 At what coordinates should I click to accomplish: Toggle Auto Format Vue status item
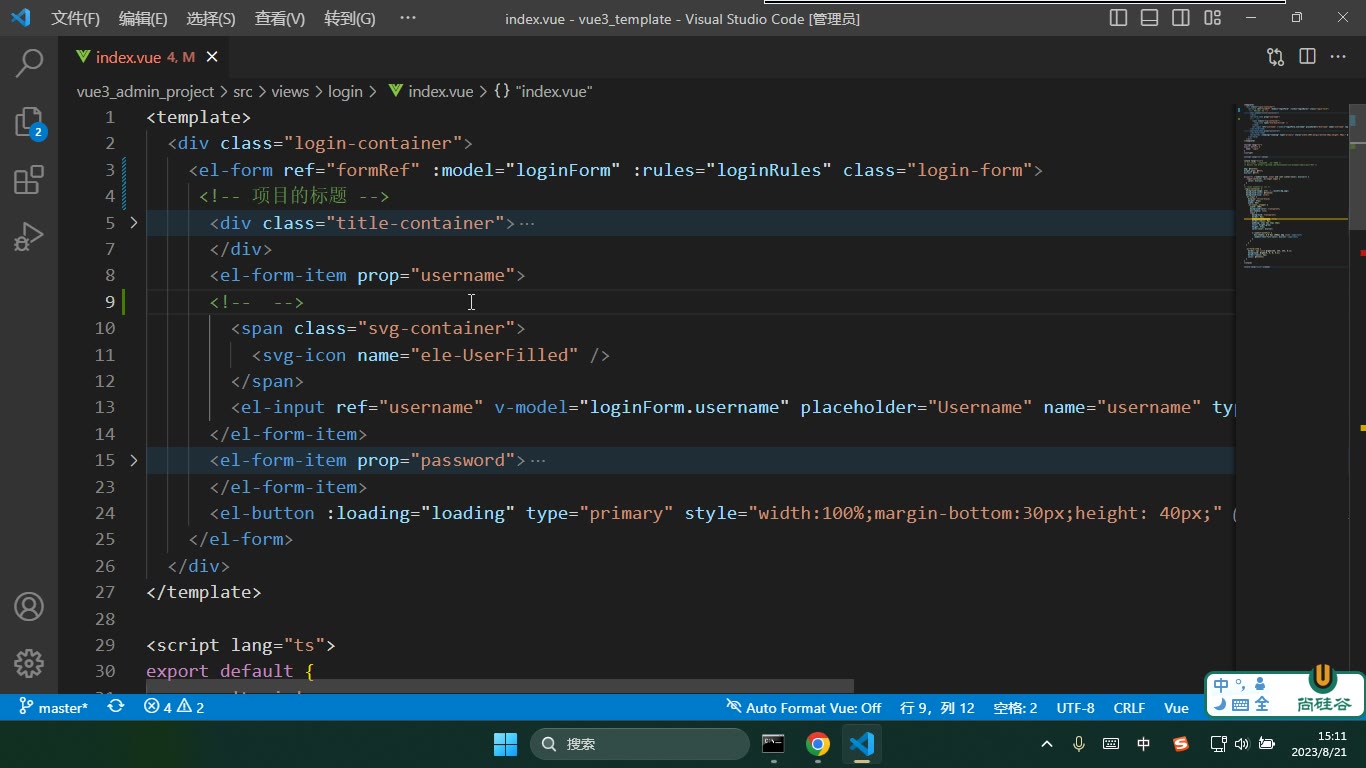click(804, 707)
